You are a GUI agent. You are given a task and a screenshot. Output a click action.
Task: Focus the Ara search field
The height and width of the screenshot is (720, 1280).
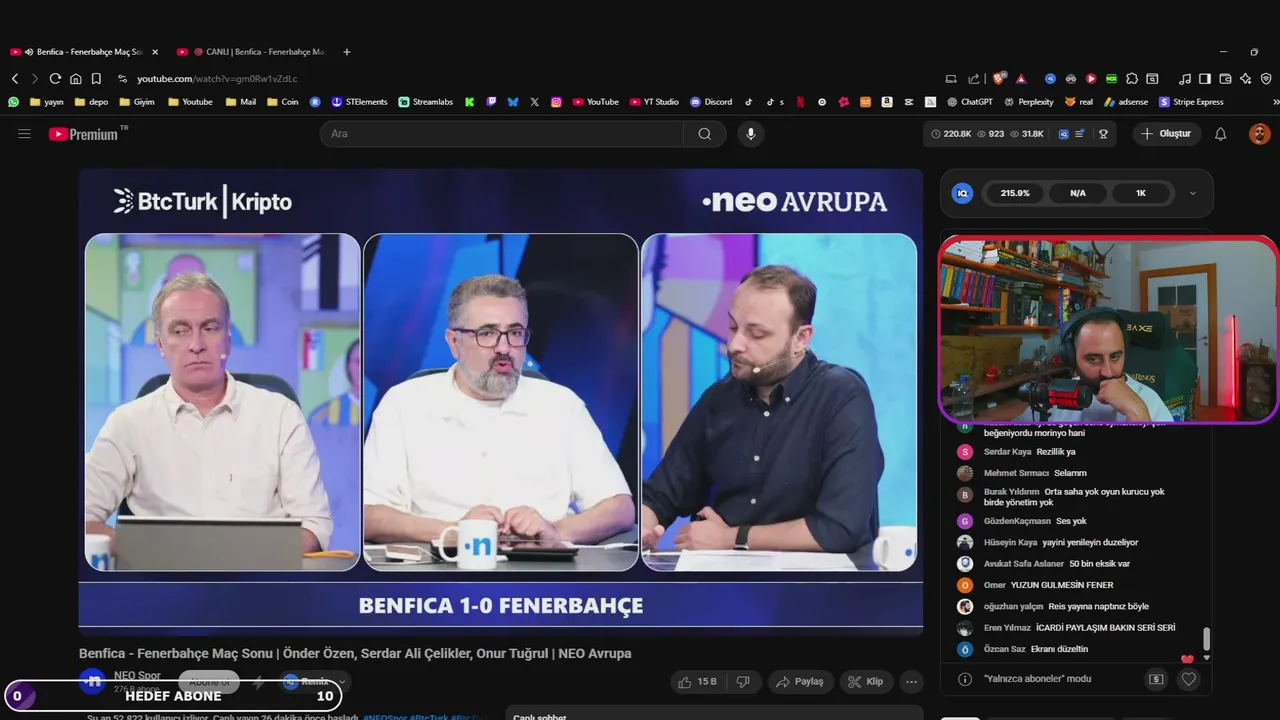point(502,134)
